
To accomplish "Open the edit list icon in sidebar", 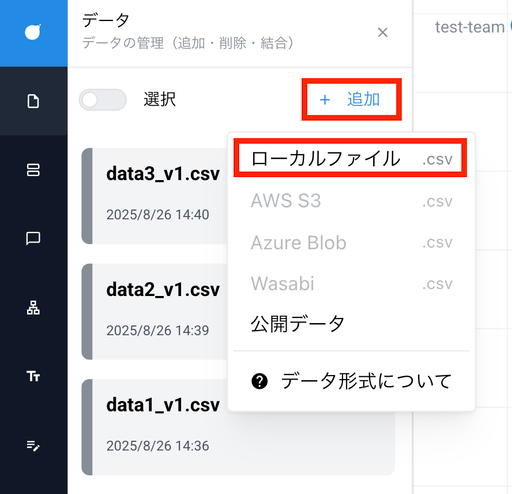I will [x=33, y=445].
